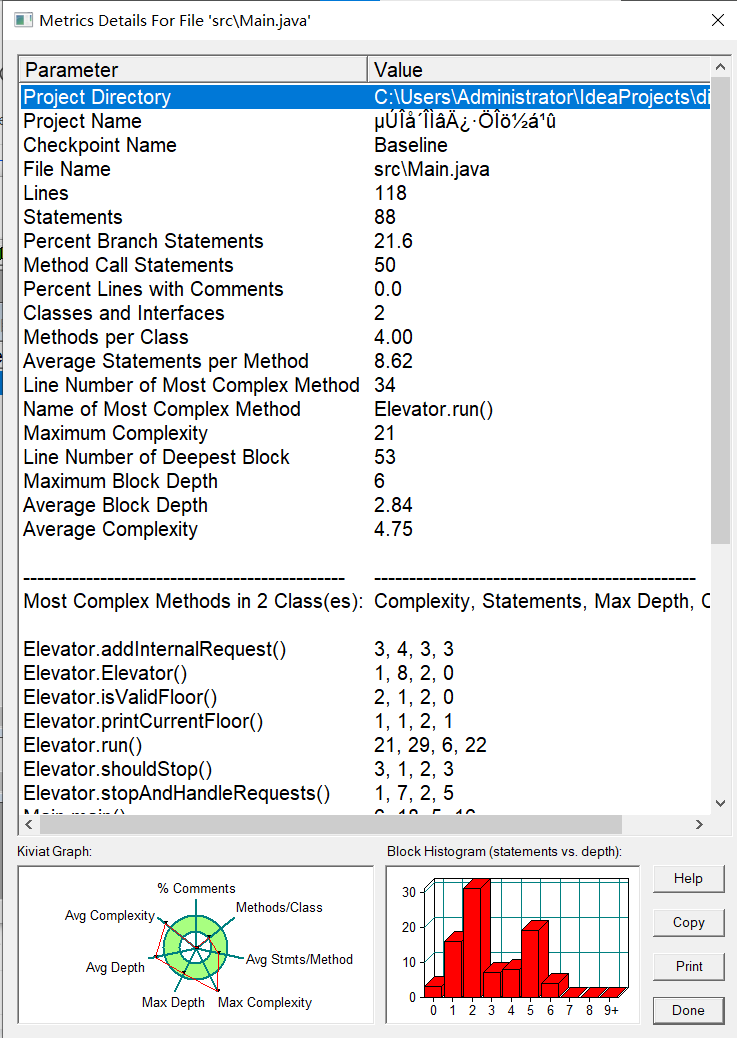
Task: Click the Value column header
Action: (539, 70)
